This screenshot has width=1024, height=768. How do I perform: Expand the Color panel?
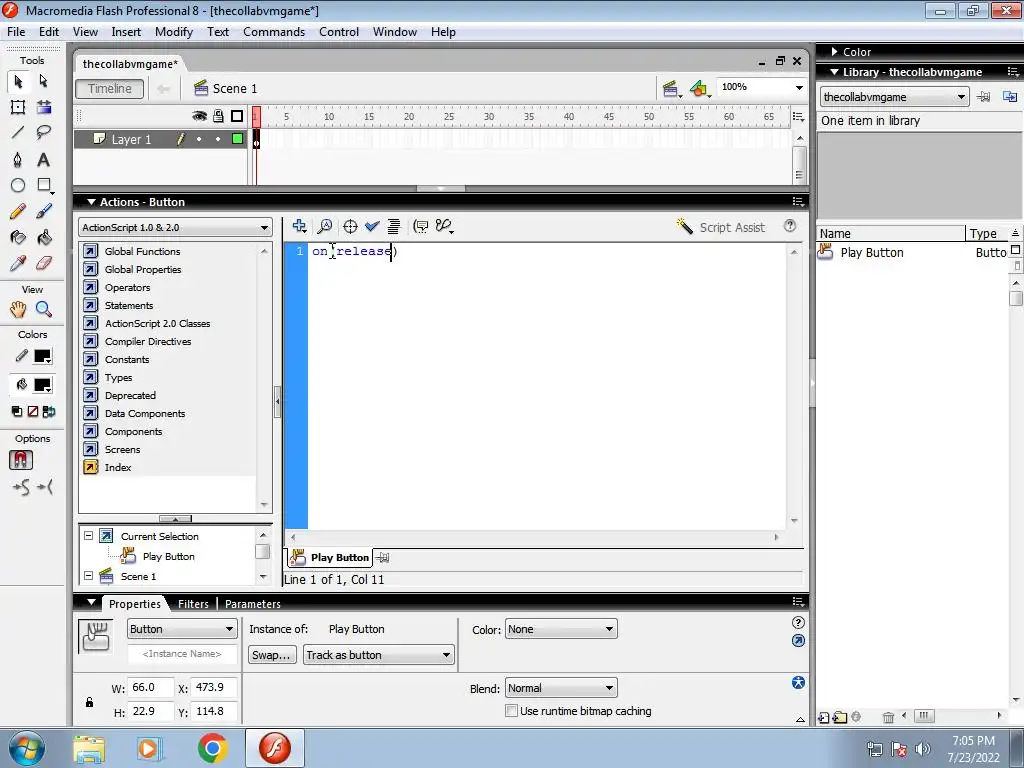tap(835, 52)
